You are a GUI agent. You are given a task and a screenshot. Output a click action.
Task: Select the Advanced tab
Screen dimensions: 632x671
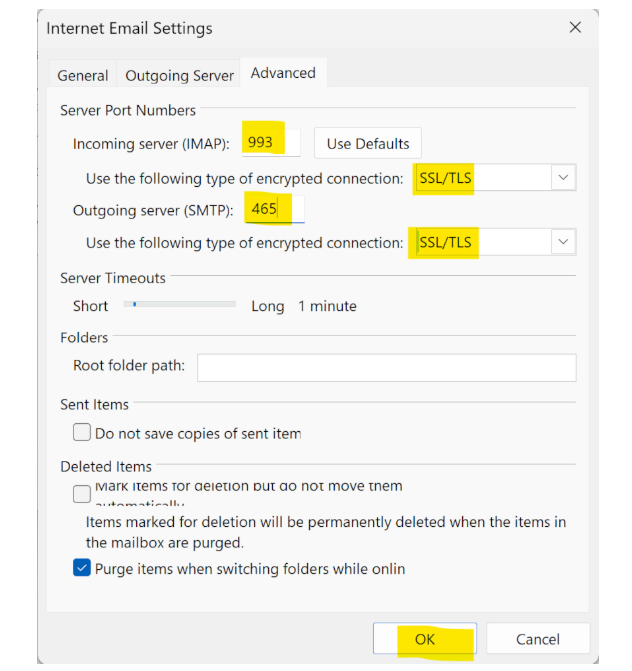tap(283, 73)
